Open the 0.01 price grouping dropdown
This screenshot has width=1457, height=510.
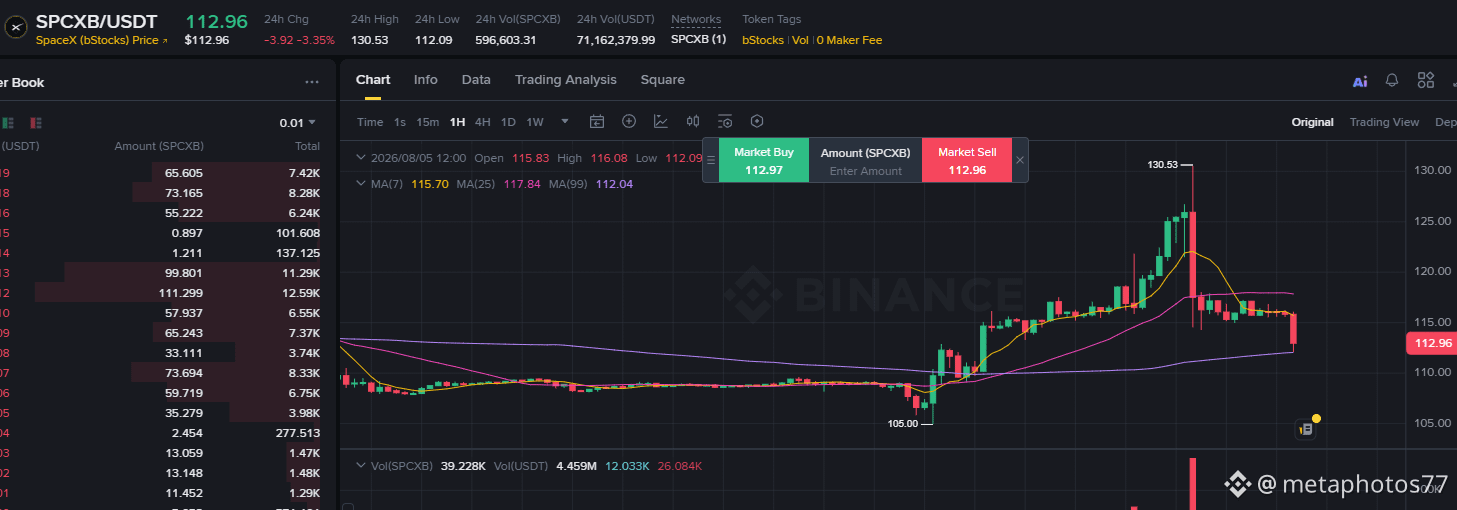click(298, 123)
